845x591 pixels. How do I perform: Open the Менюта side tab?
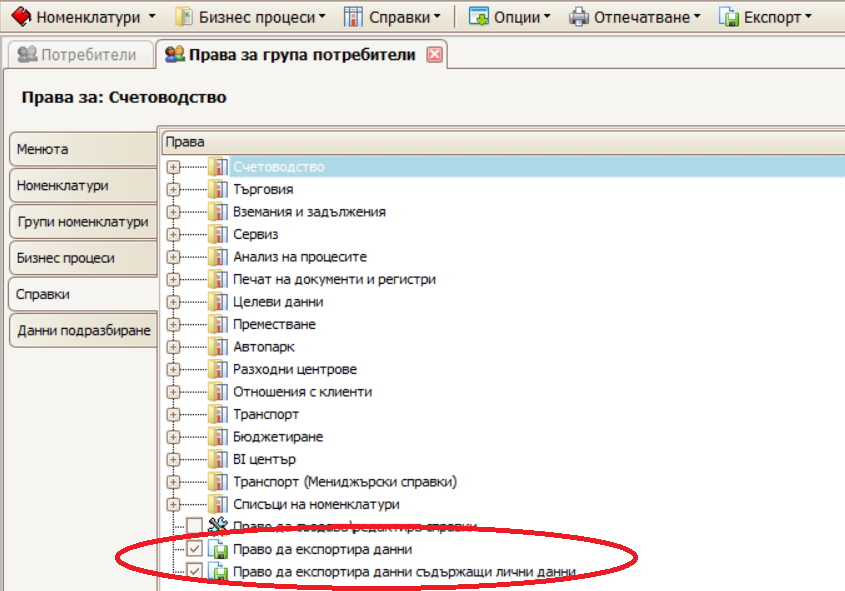pos(80,150)
